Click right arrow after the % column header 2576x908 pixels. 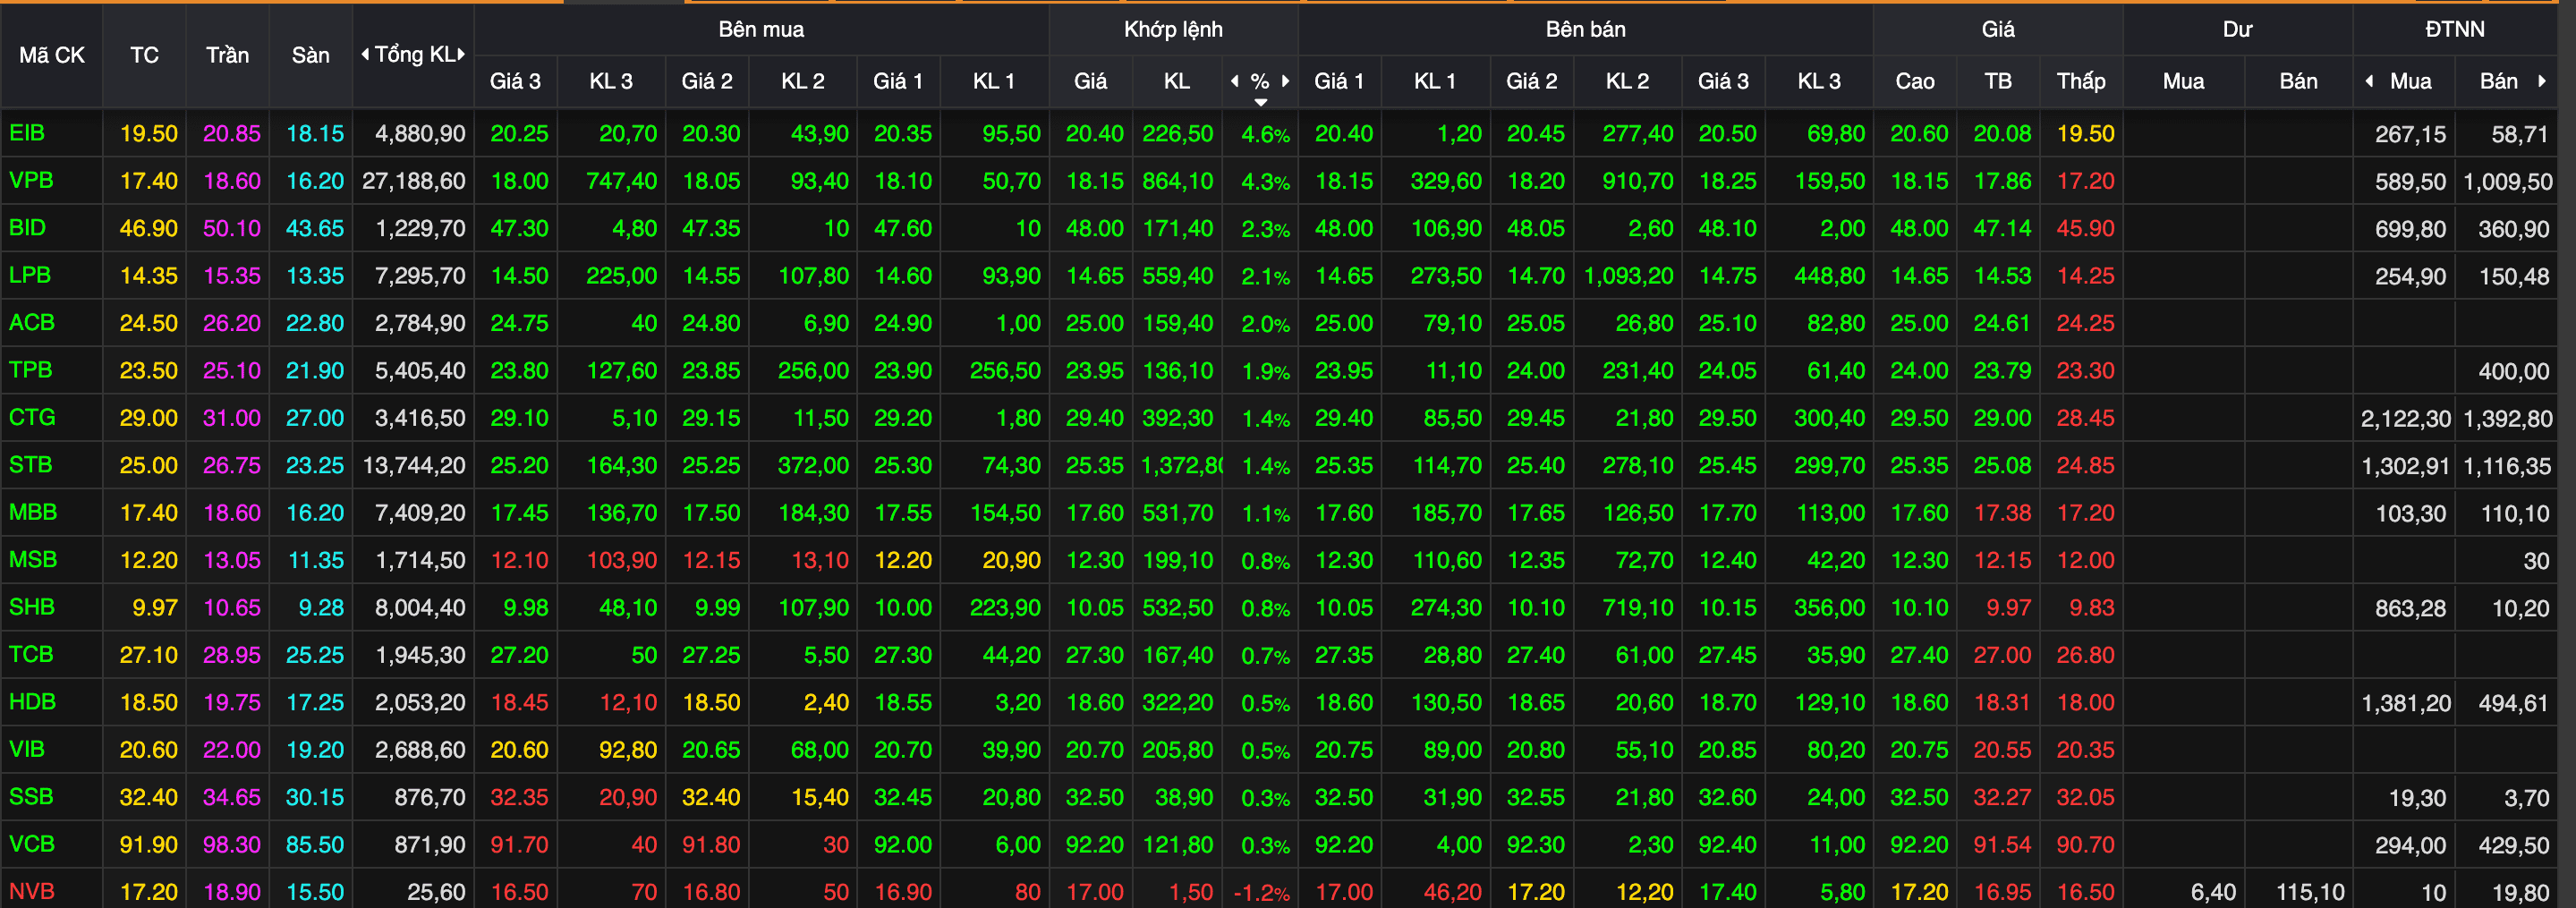pos(1285,81)
